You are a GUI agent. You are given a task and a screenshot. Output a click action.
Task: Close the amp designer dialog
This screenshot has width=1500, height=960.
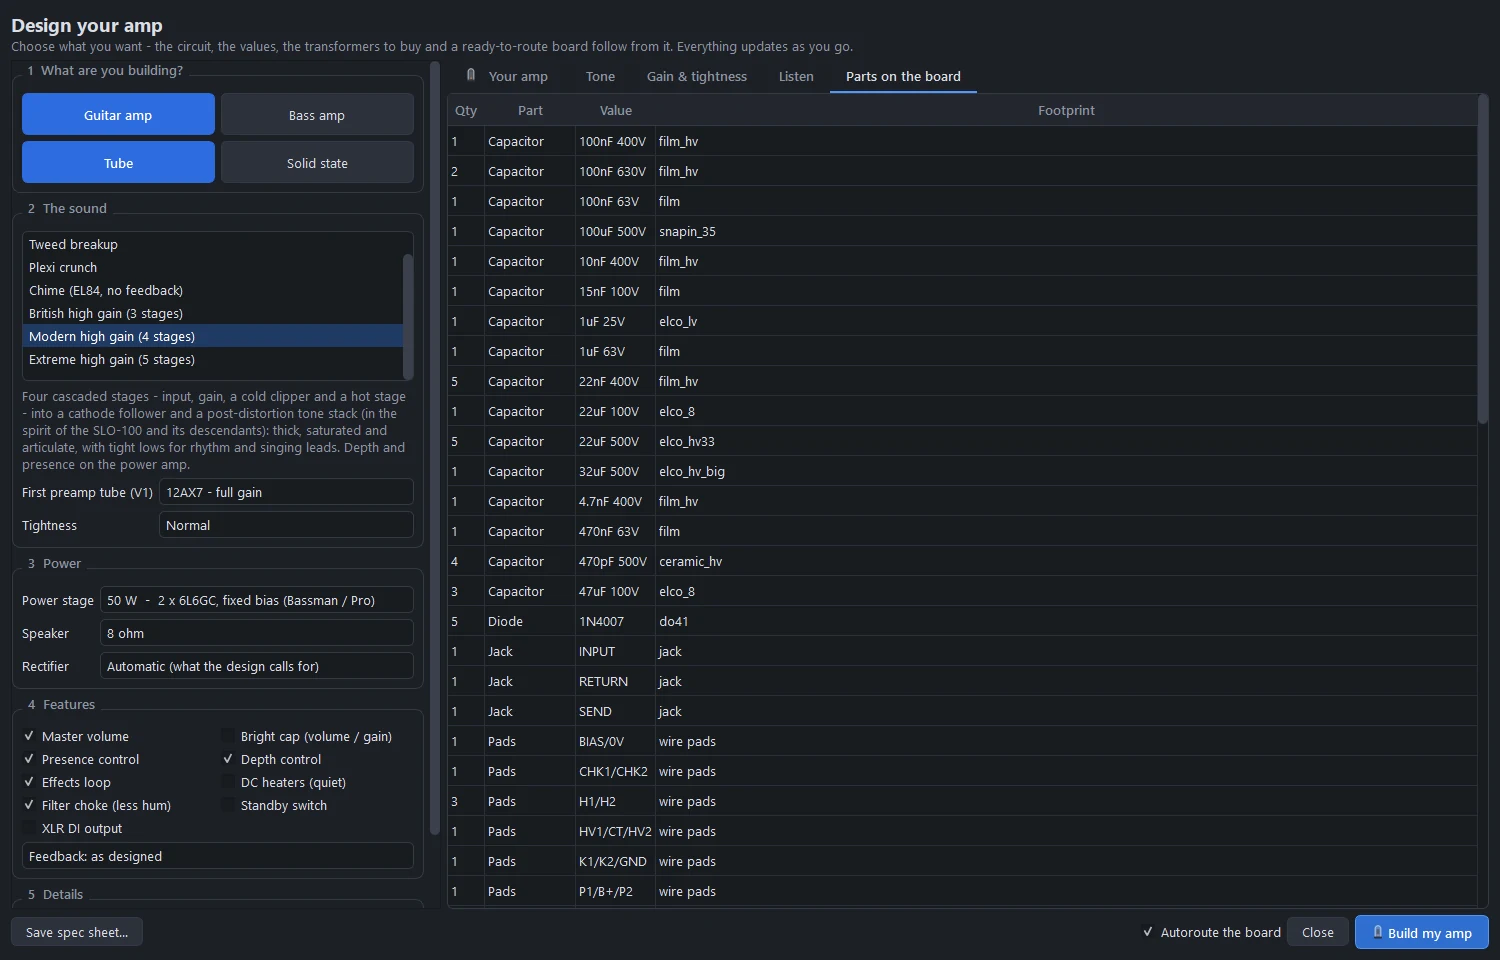(1318, 932)
